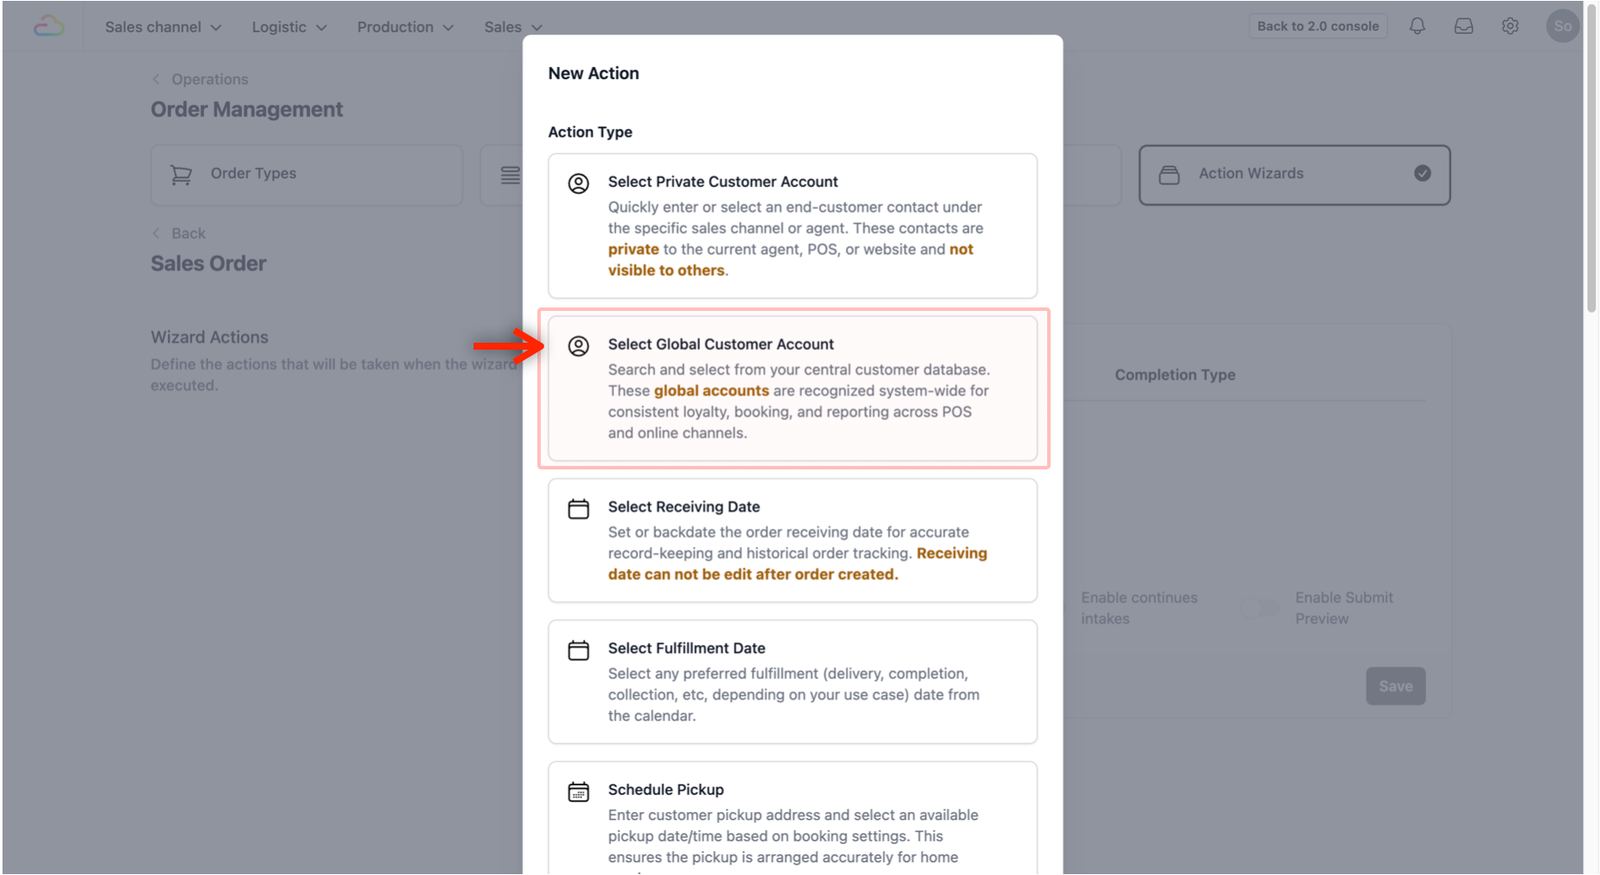This screenshot has height=875, width=1600.
Task: Click the 'Order Management' page heading
Action: (x=247, y=110)
